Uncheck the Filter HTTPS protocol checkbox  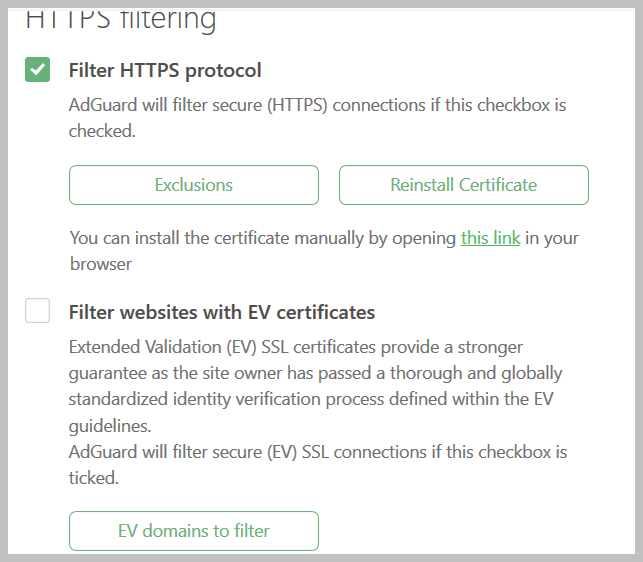pyautogui.click(x=38, y=70)
